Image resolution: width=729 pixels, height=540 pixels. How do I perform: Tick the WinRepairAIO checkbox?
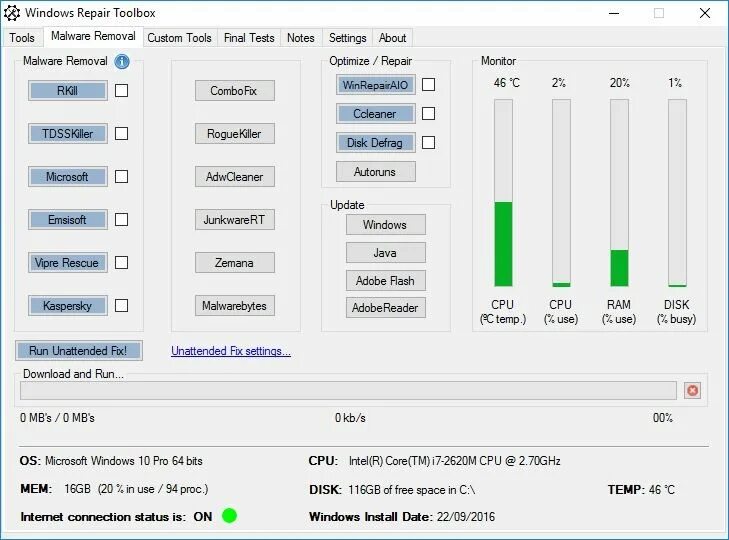coord(428,85)
